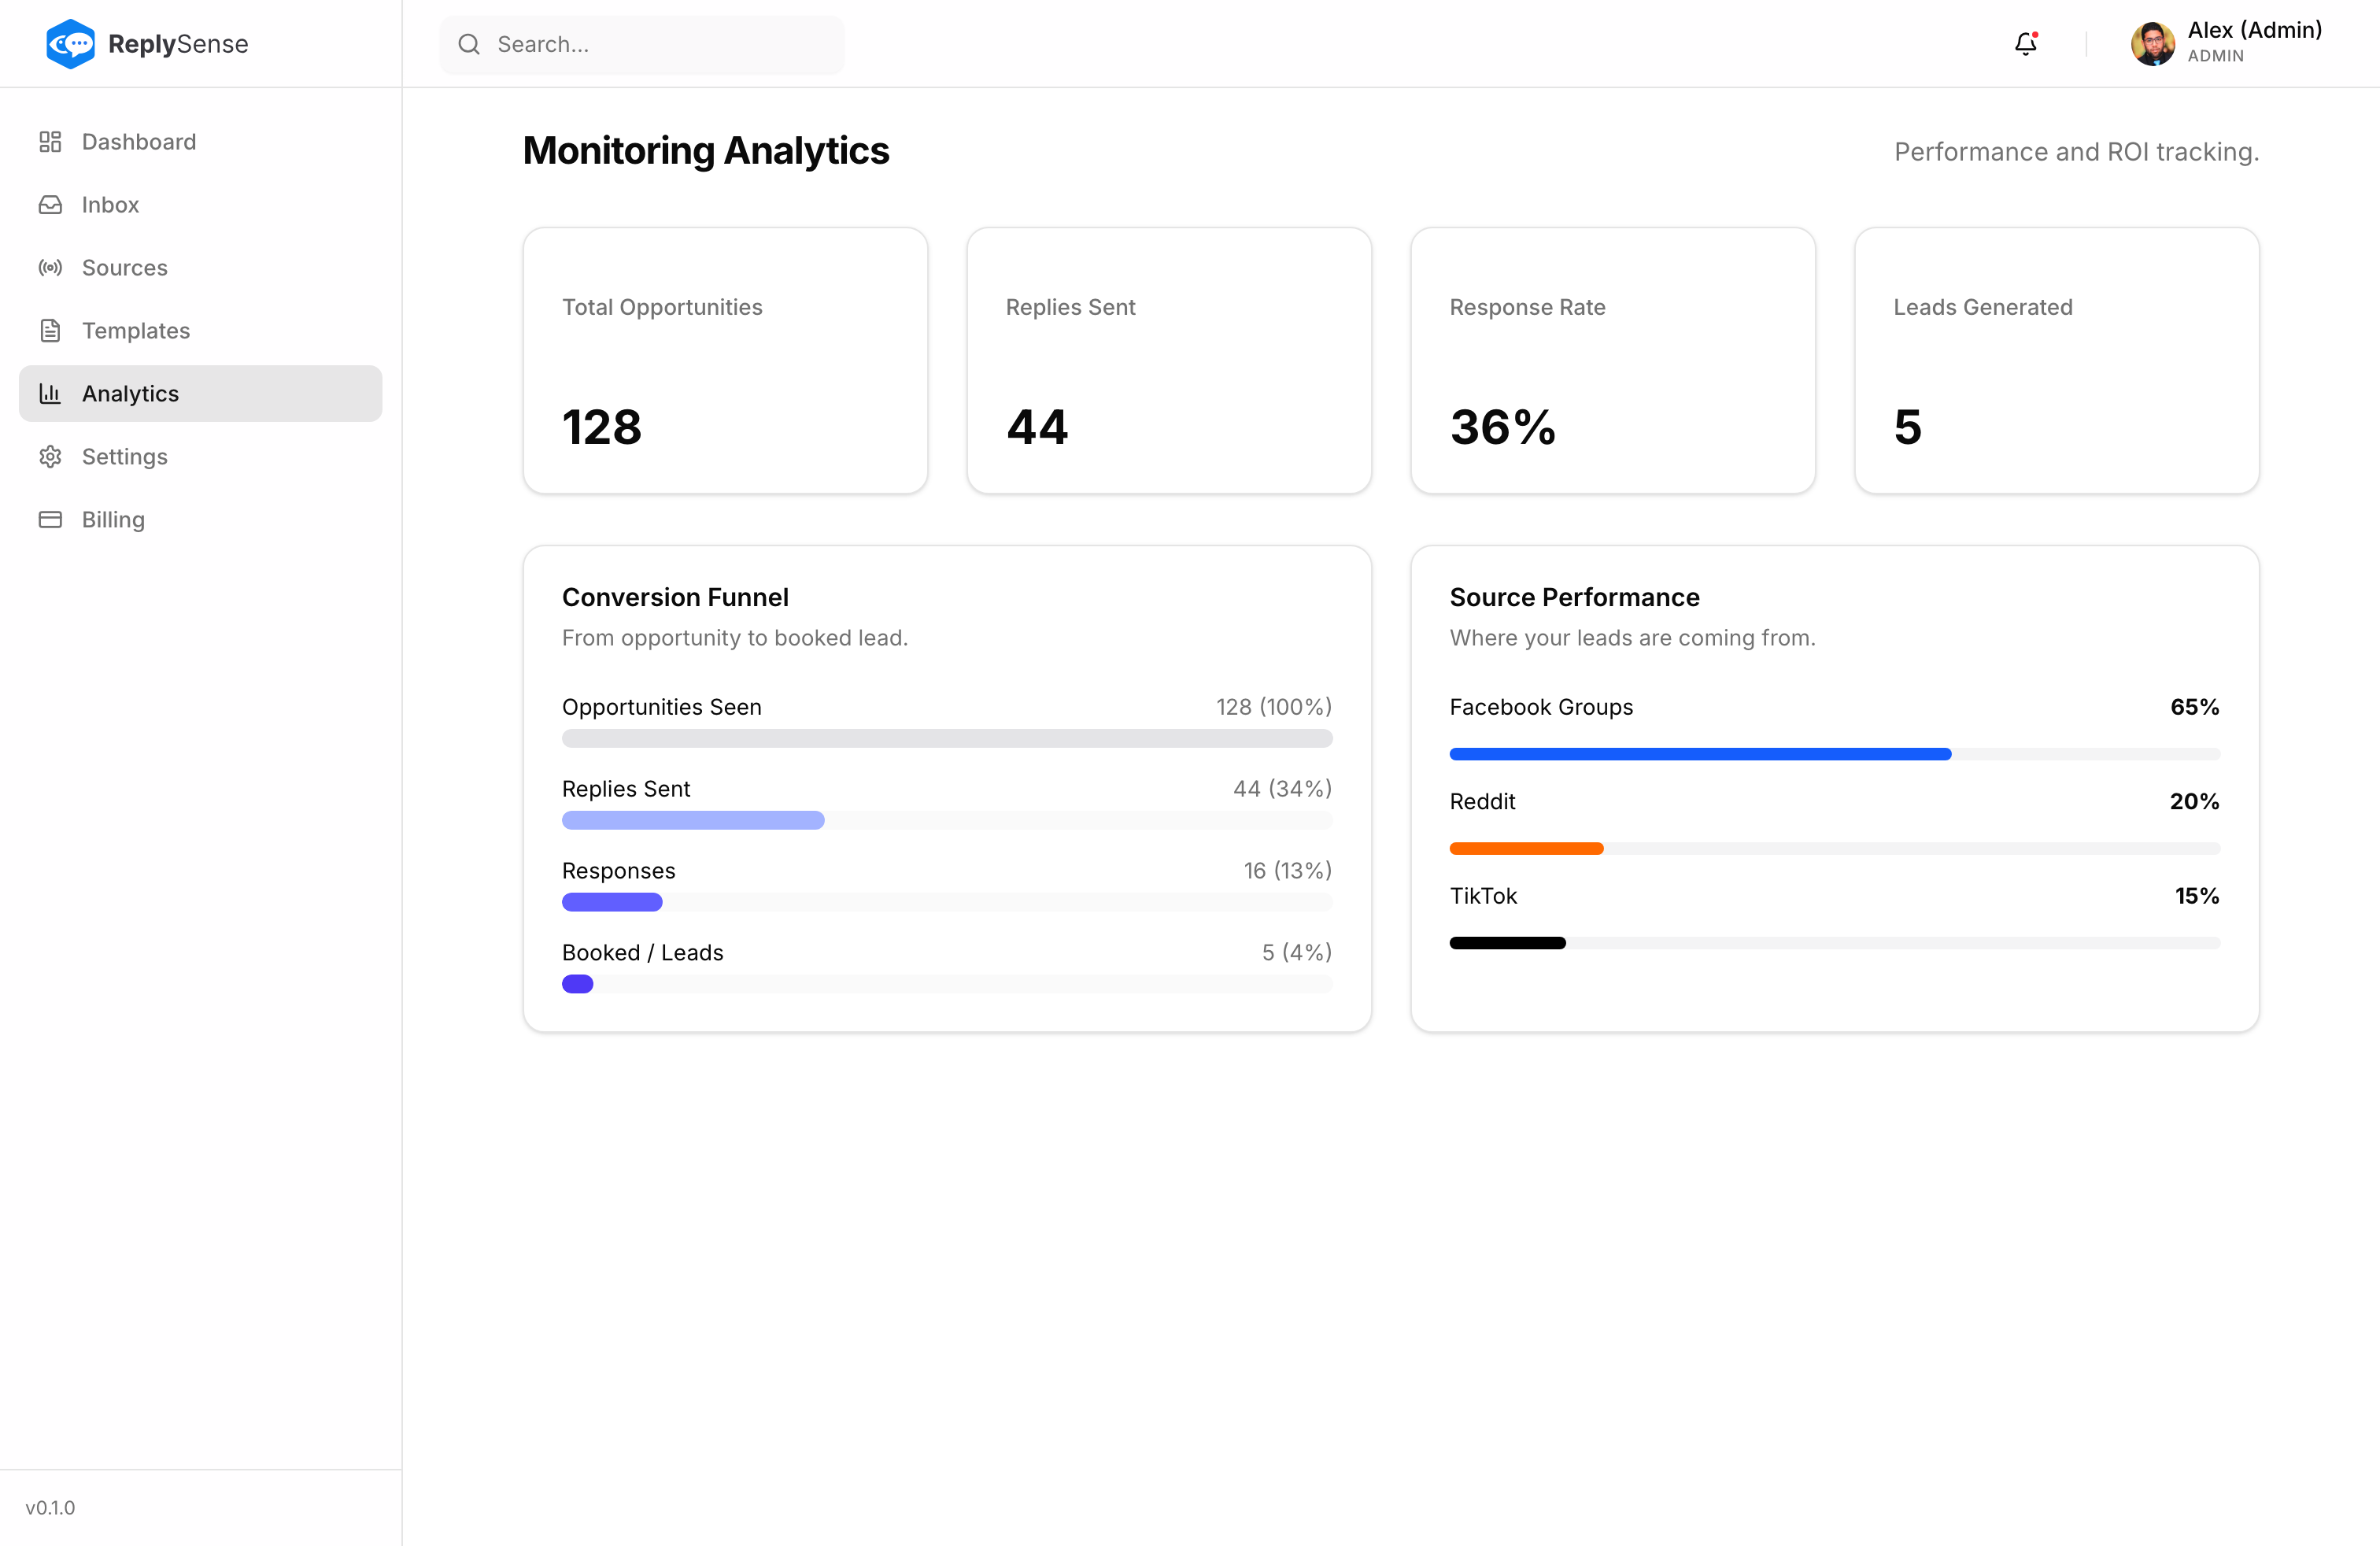Switch to the Sources section
The width and height of the screenshot is (2380, 1546).
click(x=124, y=267)
